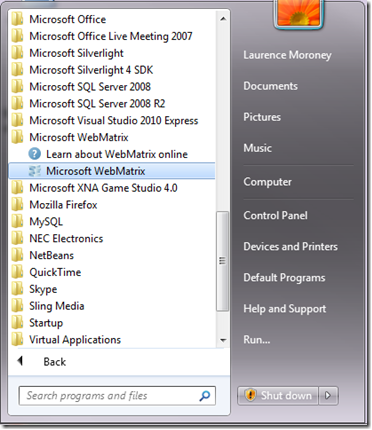Open the Laurence Moroney user folder
The width and height of the screenshot is (372, 430).
pyautogui.click(x=287, y=55)
